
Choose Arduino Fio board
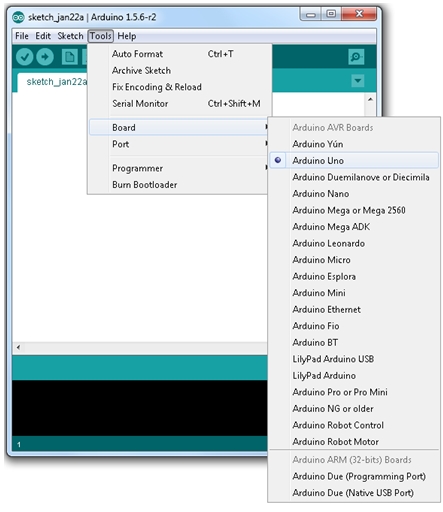[x=354, y=326]
